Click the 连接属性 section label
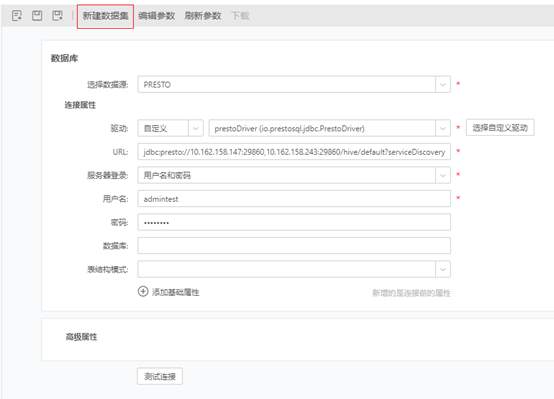The image size is (554, 399). 80,105
